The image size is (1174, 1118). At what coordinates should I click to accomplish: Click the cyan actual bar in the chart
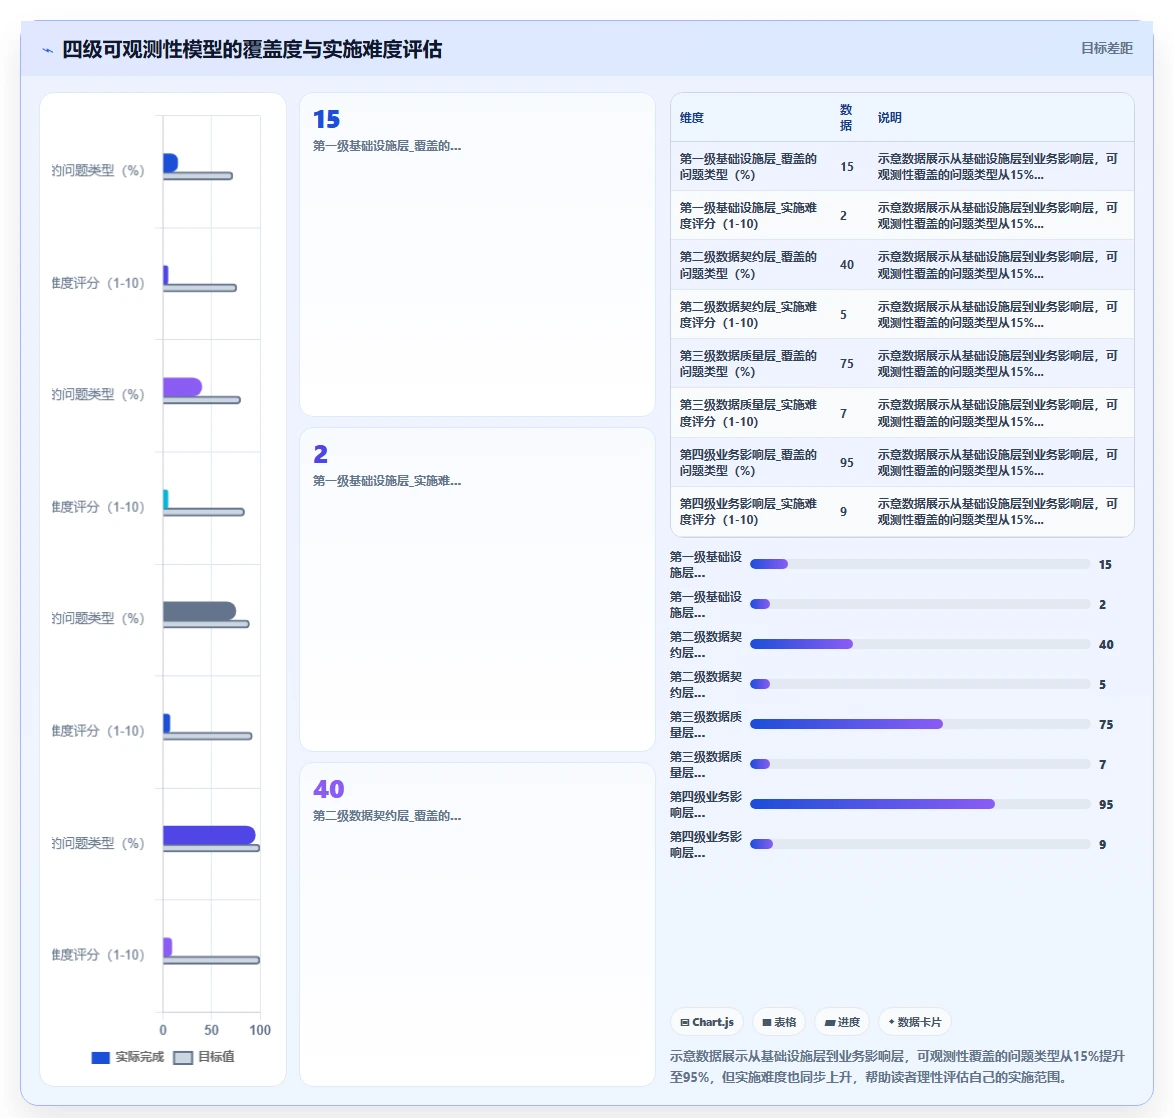(165, 499)
